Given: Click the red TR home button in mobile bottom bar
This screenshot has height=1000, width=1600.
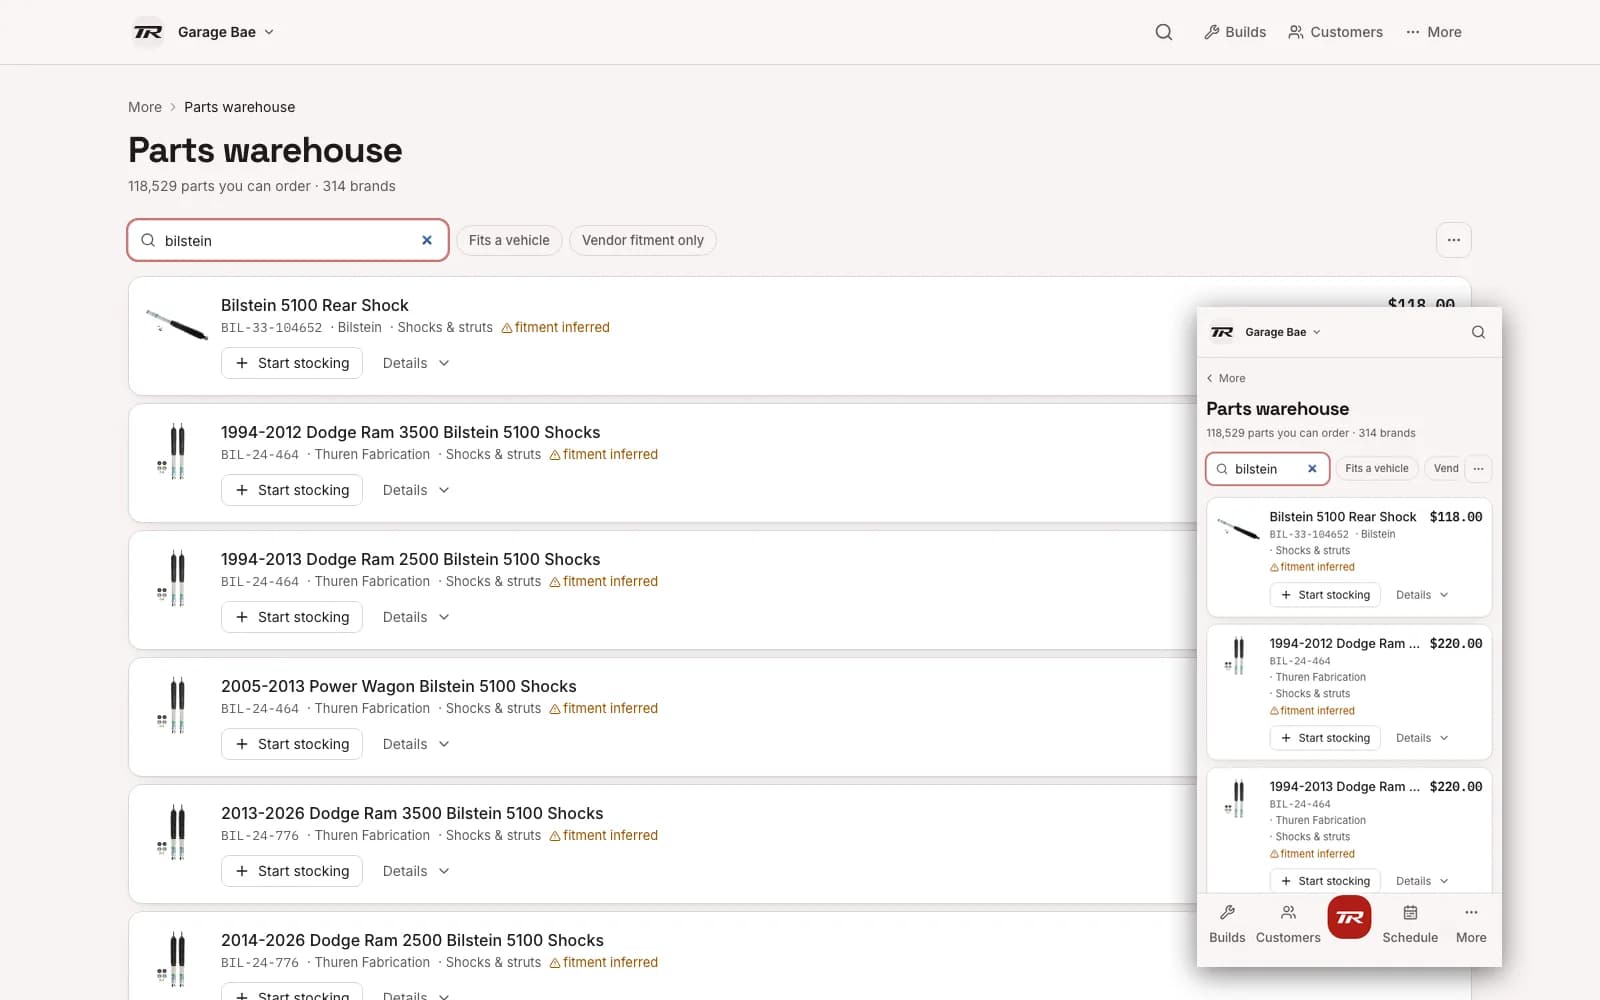Looking at the screenshot, I should [1349, 917].
